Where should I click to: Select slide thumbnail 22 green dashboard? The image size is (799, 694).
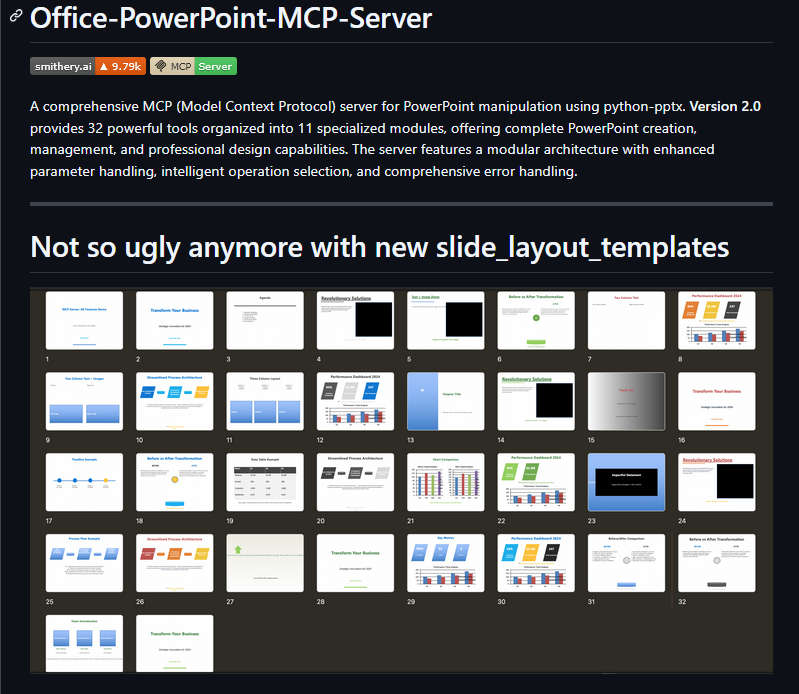536,483
